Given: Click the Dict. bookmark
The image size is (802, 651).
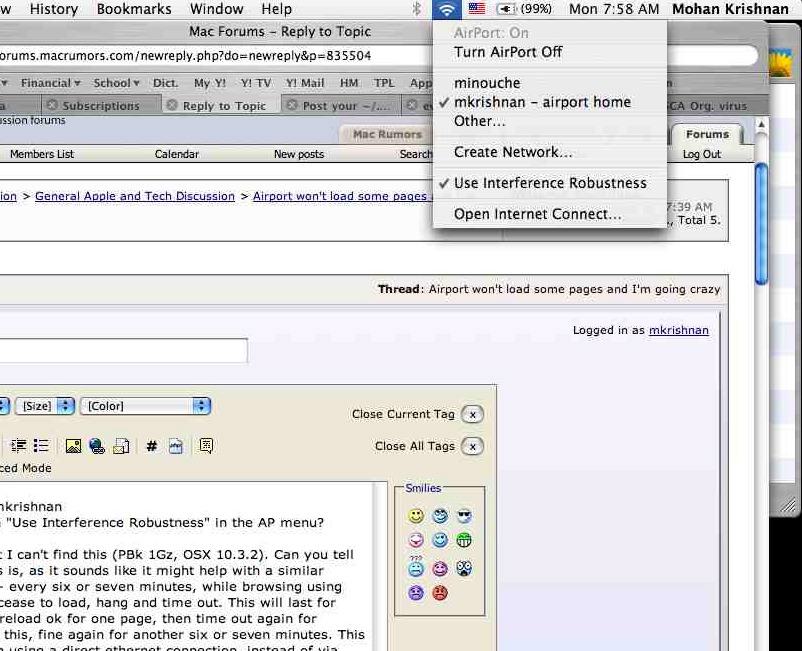Looking at the screenshot, I should (x=165, y=83).
